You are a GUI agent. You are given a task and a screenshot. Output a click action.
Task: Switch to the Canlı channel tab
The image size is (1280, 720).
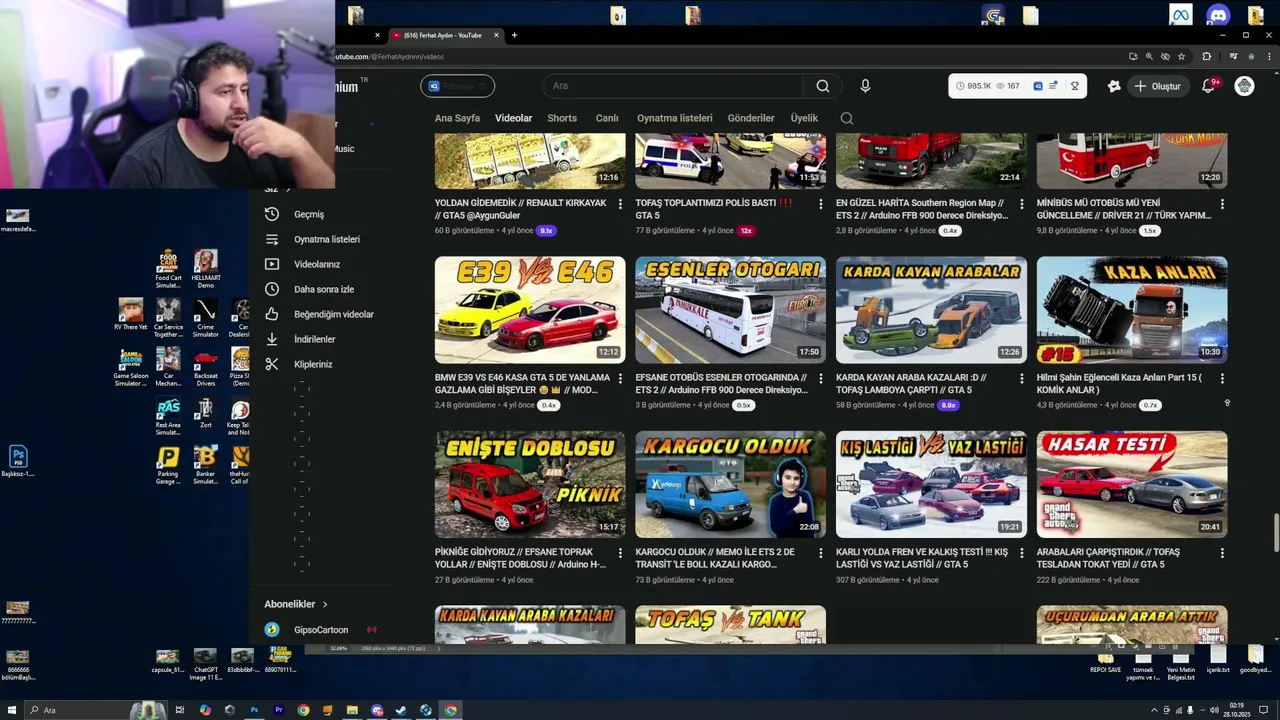[607, 118]
